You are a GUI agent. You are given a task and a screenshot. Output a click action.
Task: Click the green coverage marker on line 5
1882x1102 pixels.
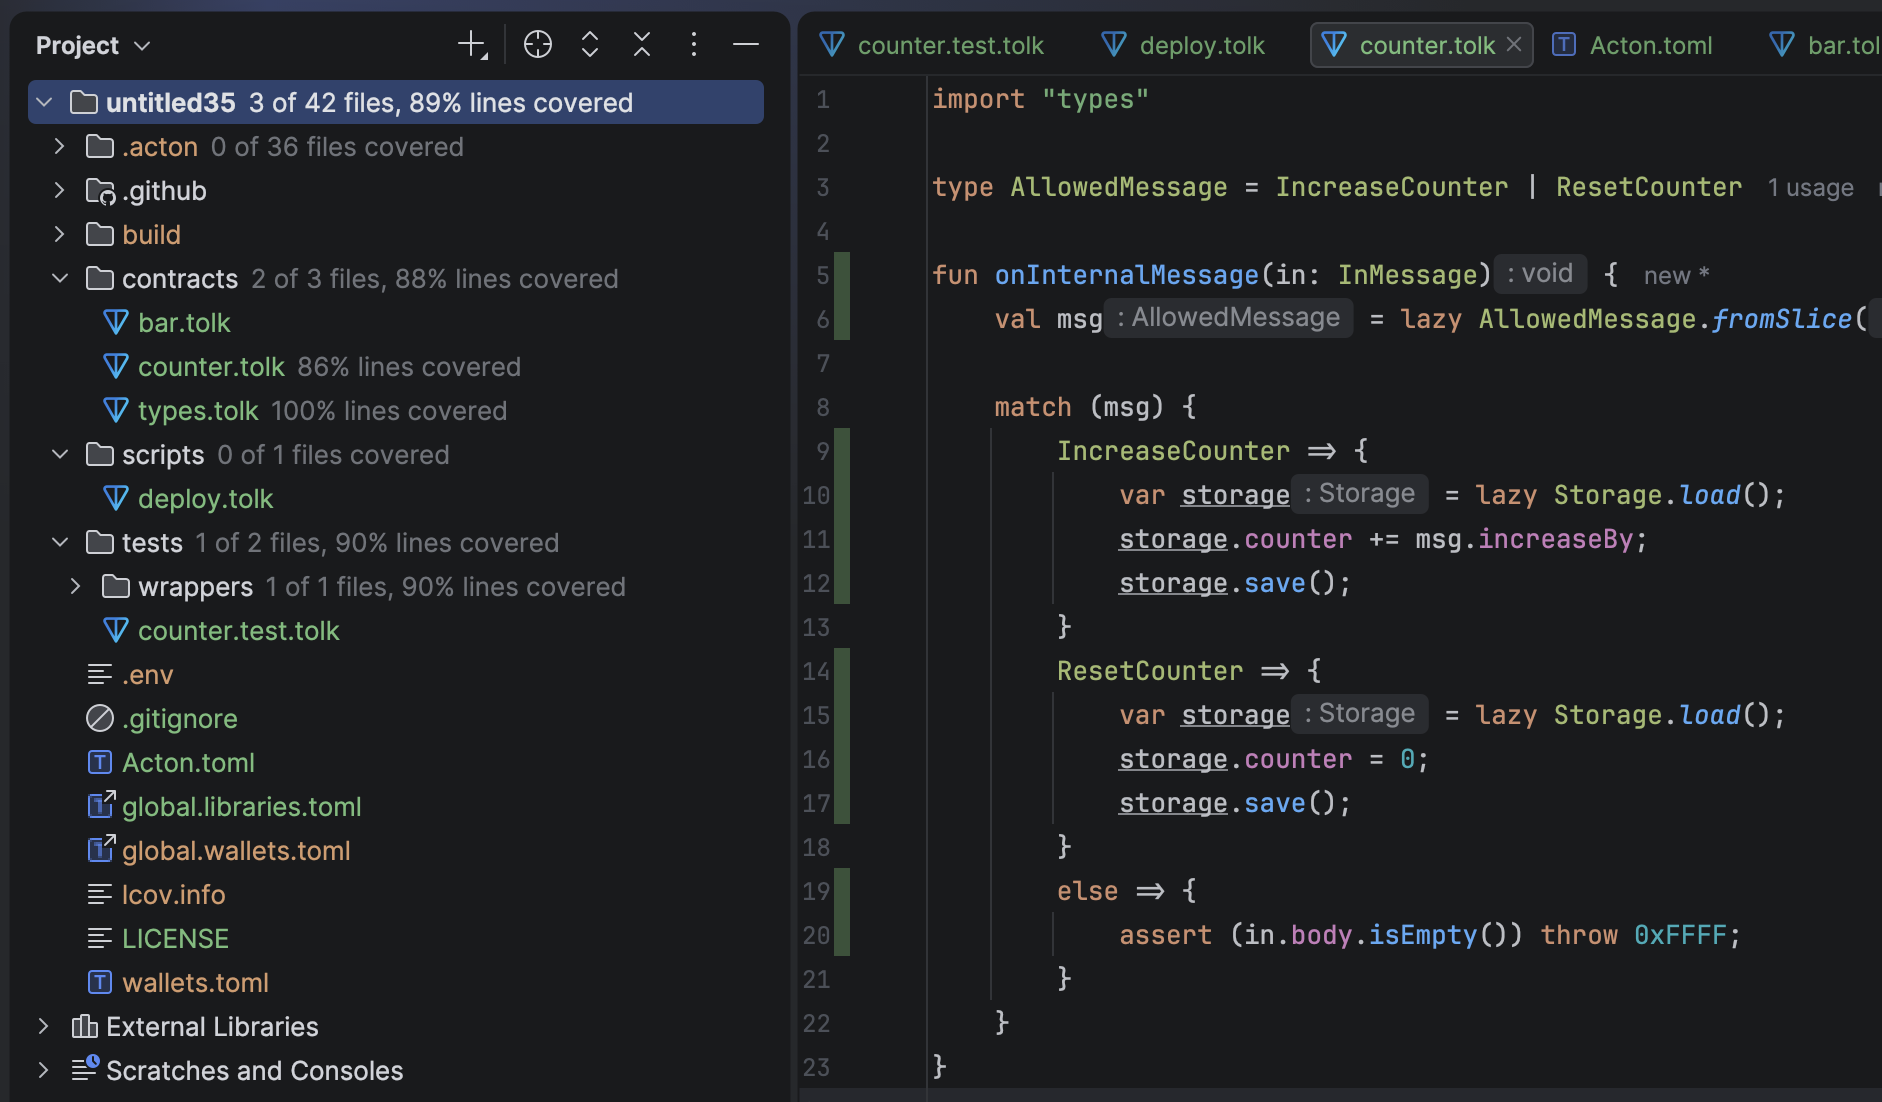coord(842,275)
